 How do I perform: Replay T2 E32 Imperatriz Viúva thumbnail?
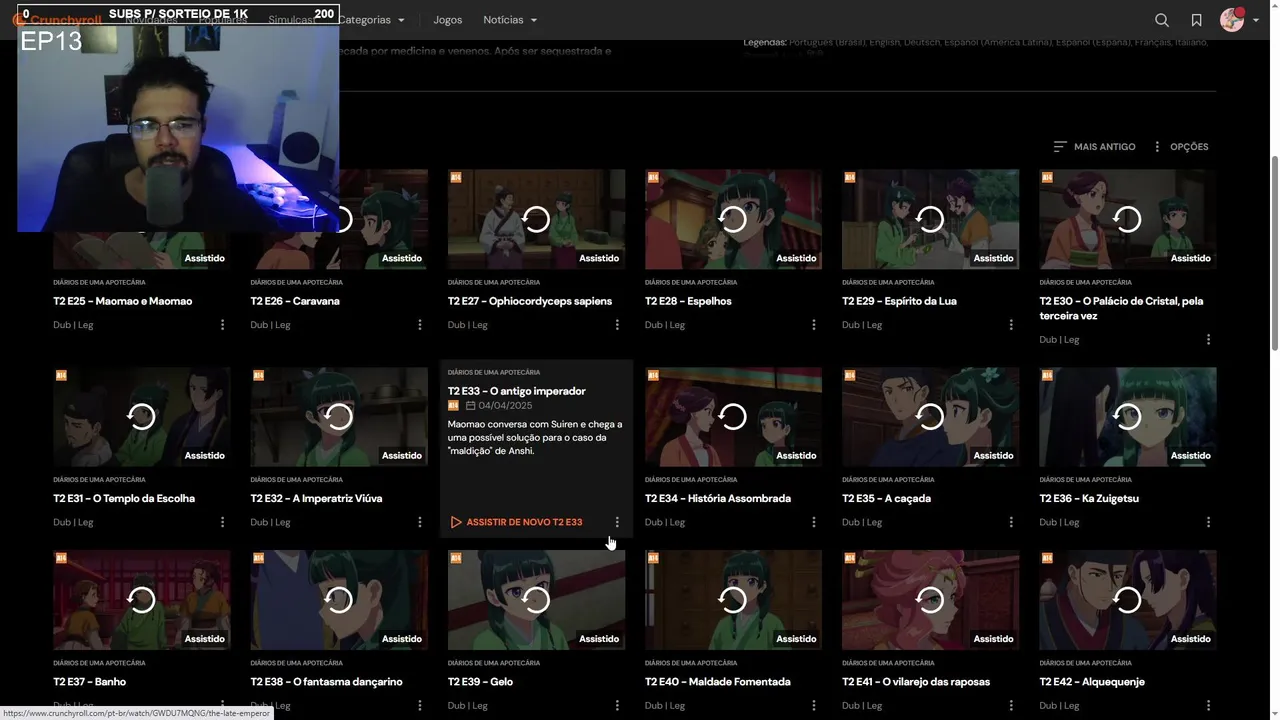(x=339, y=416)
